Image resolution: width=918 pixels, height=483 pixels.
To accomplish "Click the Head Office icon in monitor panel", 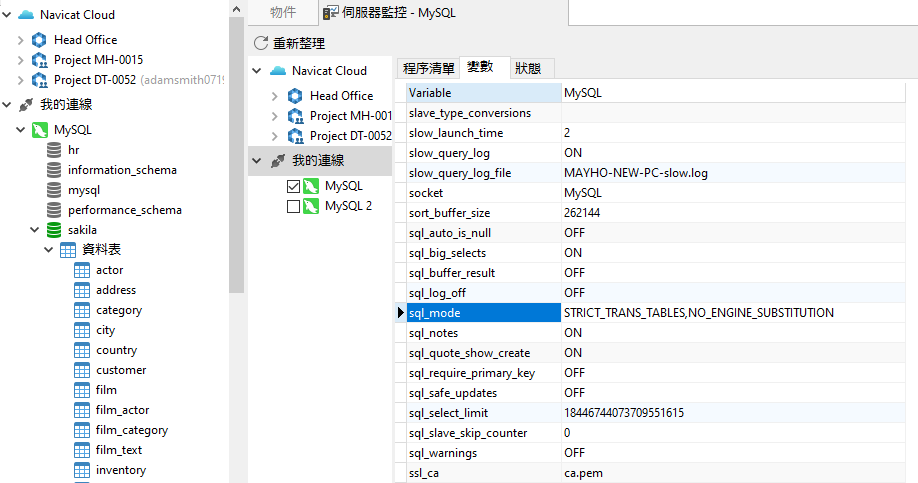I will pyautogui.click(x=295, y=95).
